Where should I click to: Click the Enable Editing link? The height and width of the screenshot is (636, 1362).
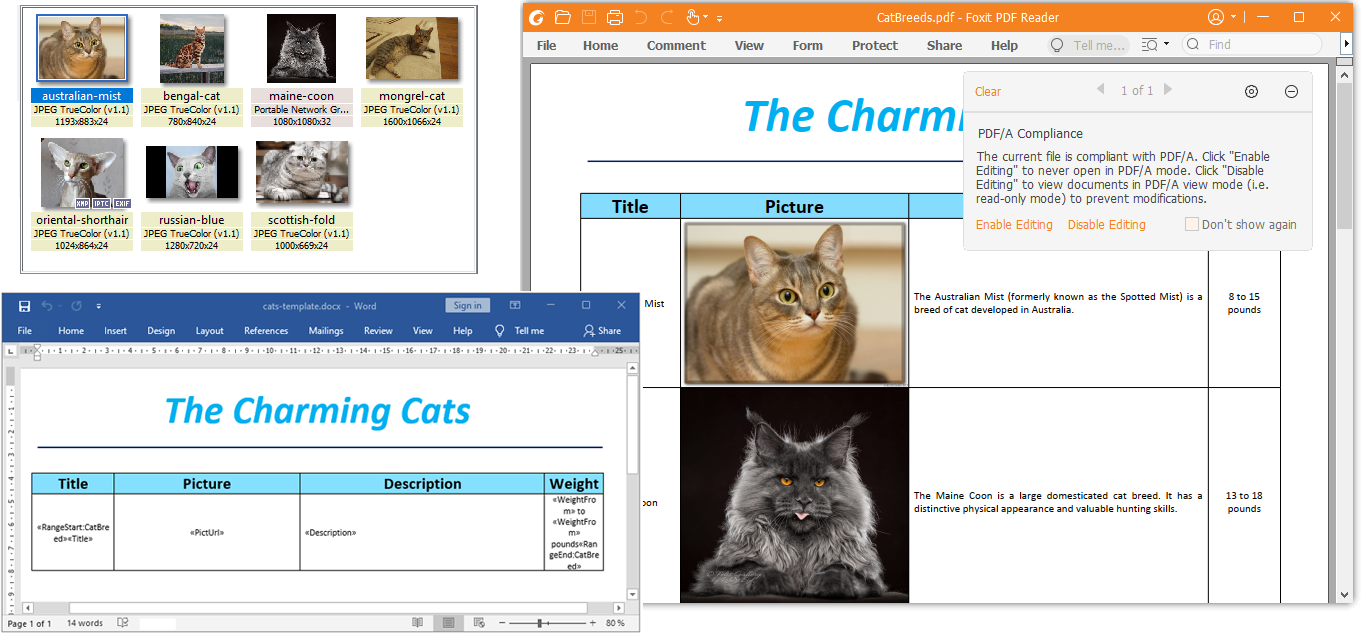[1014, 225]
